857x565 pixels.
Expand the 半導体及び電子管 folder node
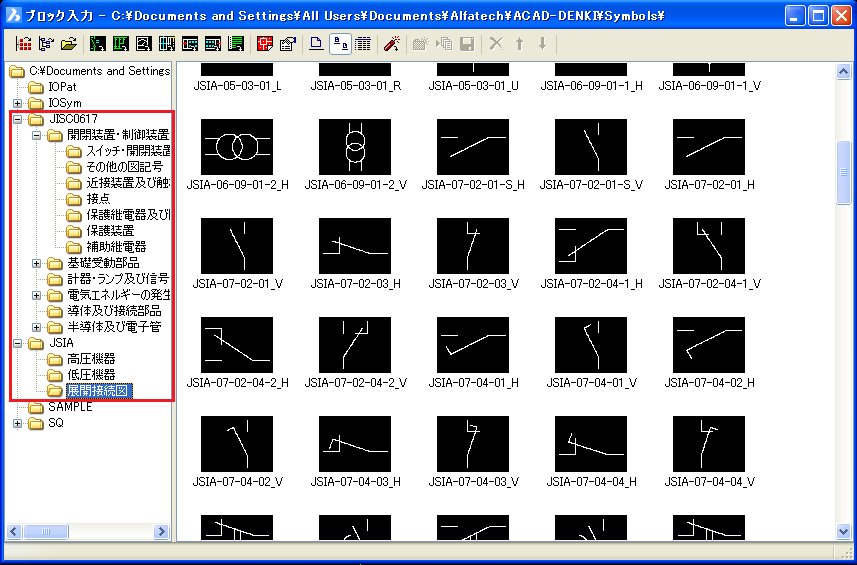[36, 327]
